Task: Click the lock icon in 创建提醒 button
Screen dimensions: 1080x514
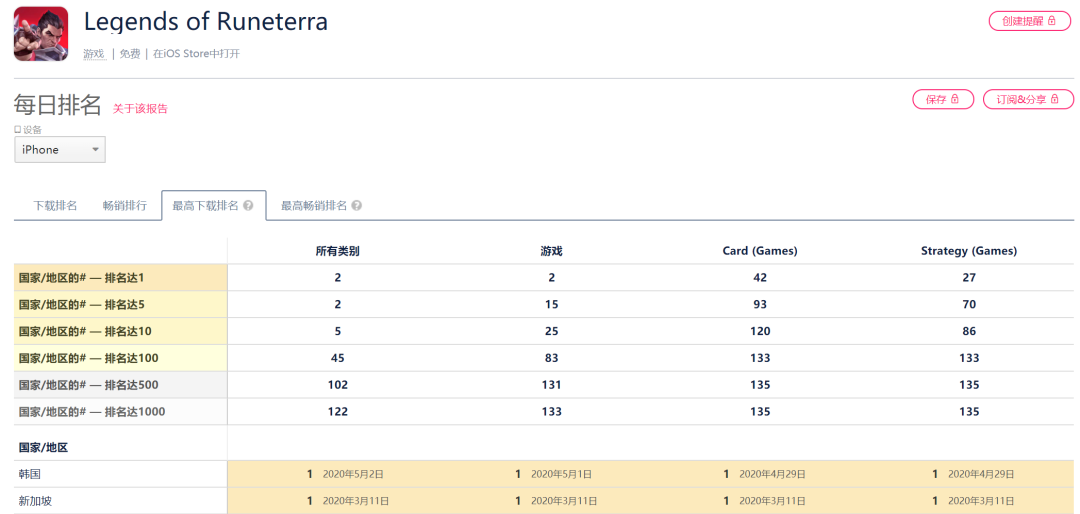Action: [x=1051, y=21]
